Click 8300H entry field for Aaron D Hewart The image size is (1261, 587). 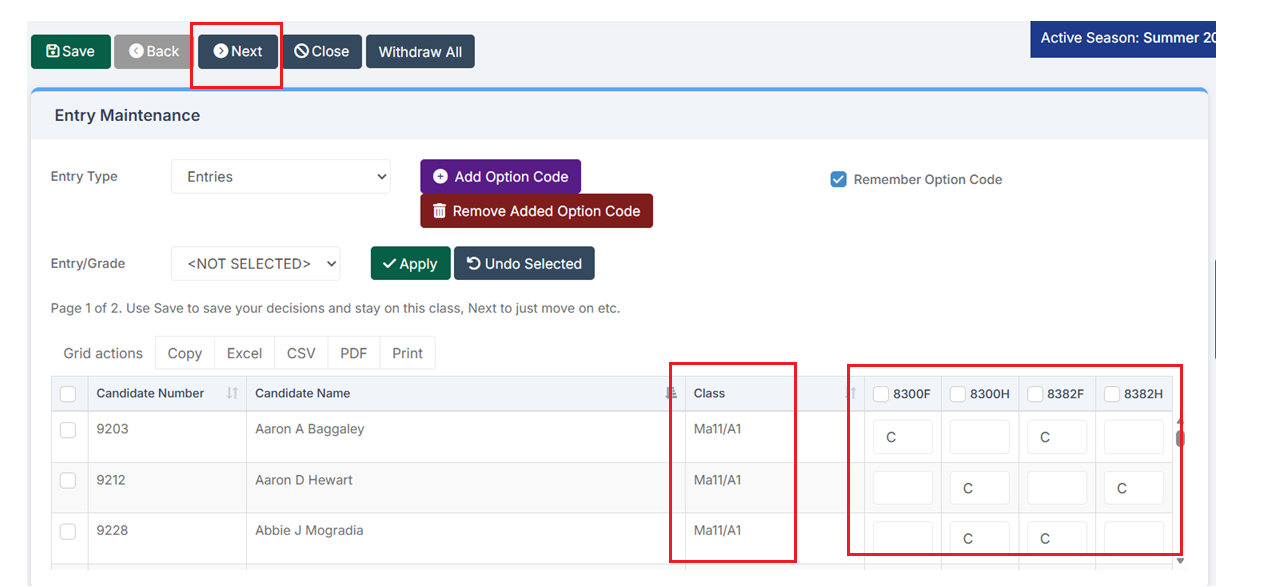click(x=979, y=488)
